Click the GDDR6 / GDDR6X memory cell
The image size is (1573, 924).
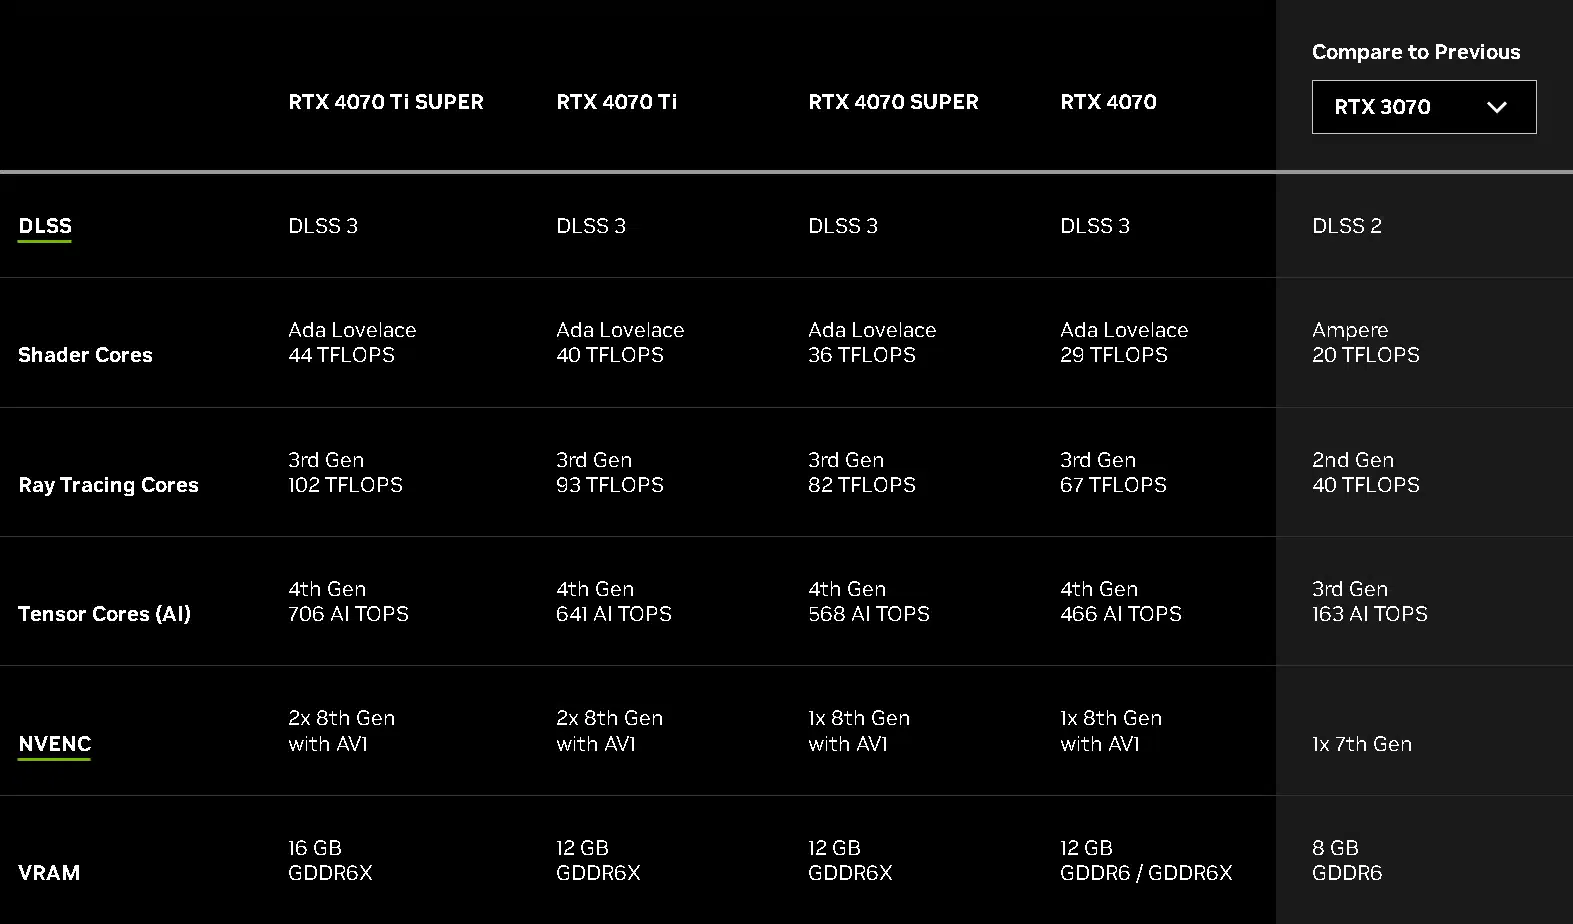click(x=1146, y=860)
